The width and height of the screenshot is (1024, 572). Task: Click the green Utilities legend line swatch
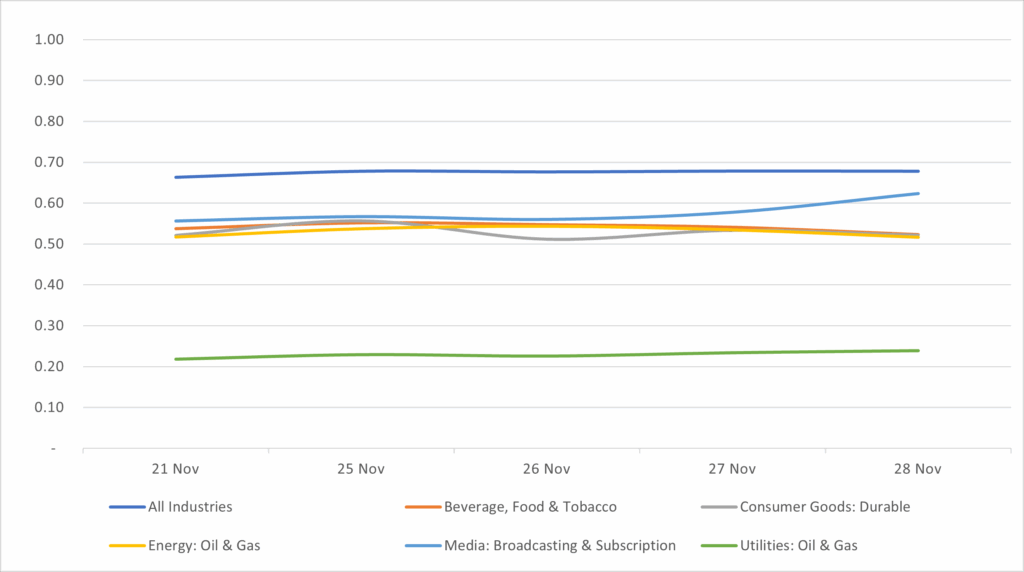click(719, 545)
